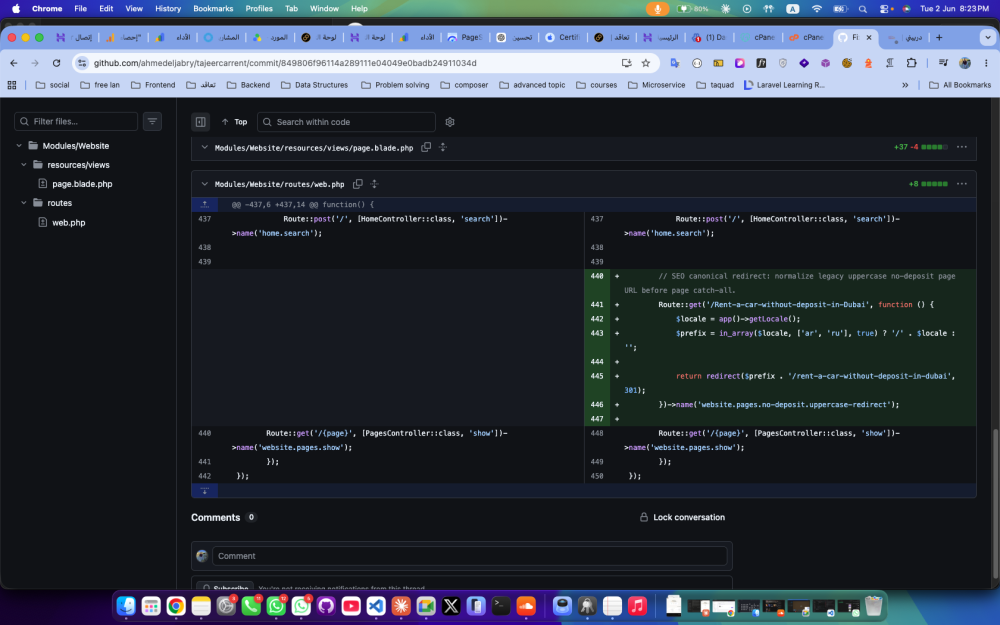Jump to Top of the page
Viewport: 1000px width, 625px height.
click(x=234, y=122)
